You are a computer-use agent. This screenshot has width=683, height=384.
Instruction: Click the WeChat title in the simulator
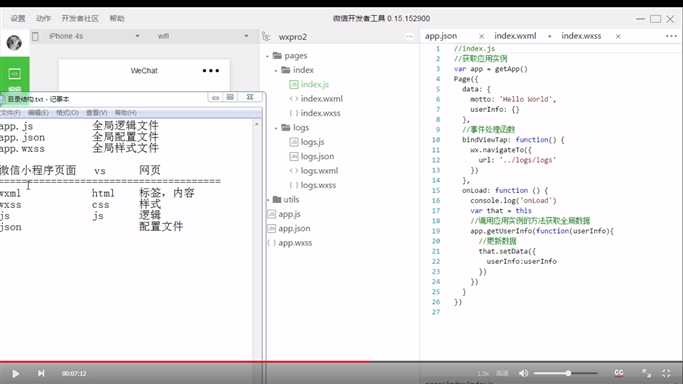pyautogui.click(x=144, y=71)
